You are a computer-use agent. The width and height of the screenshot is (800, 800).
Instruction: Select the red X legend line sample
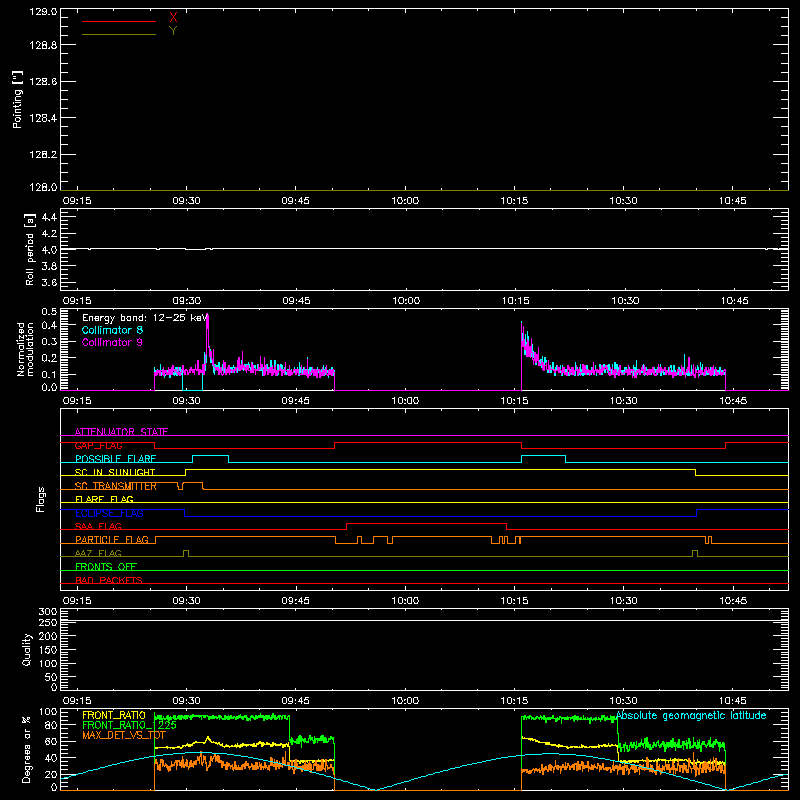(119, 21)
